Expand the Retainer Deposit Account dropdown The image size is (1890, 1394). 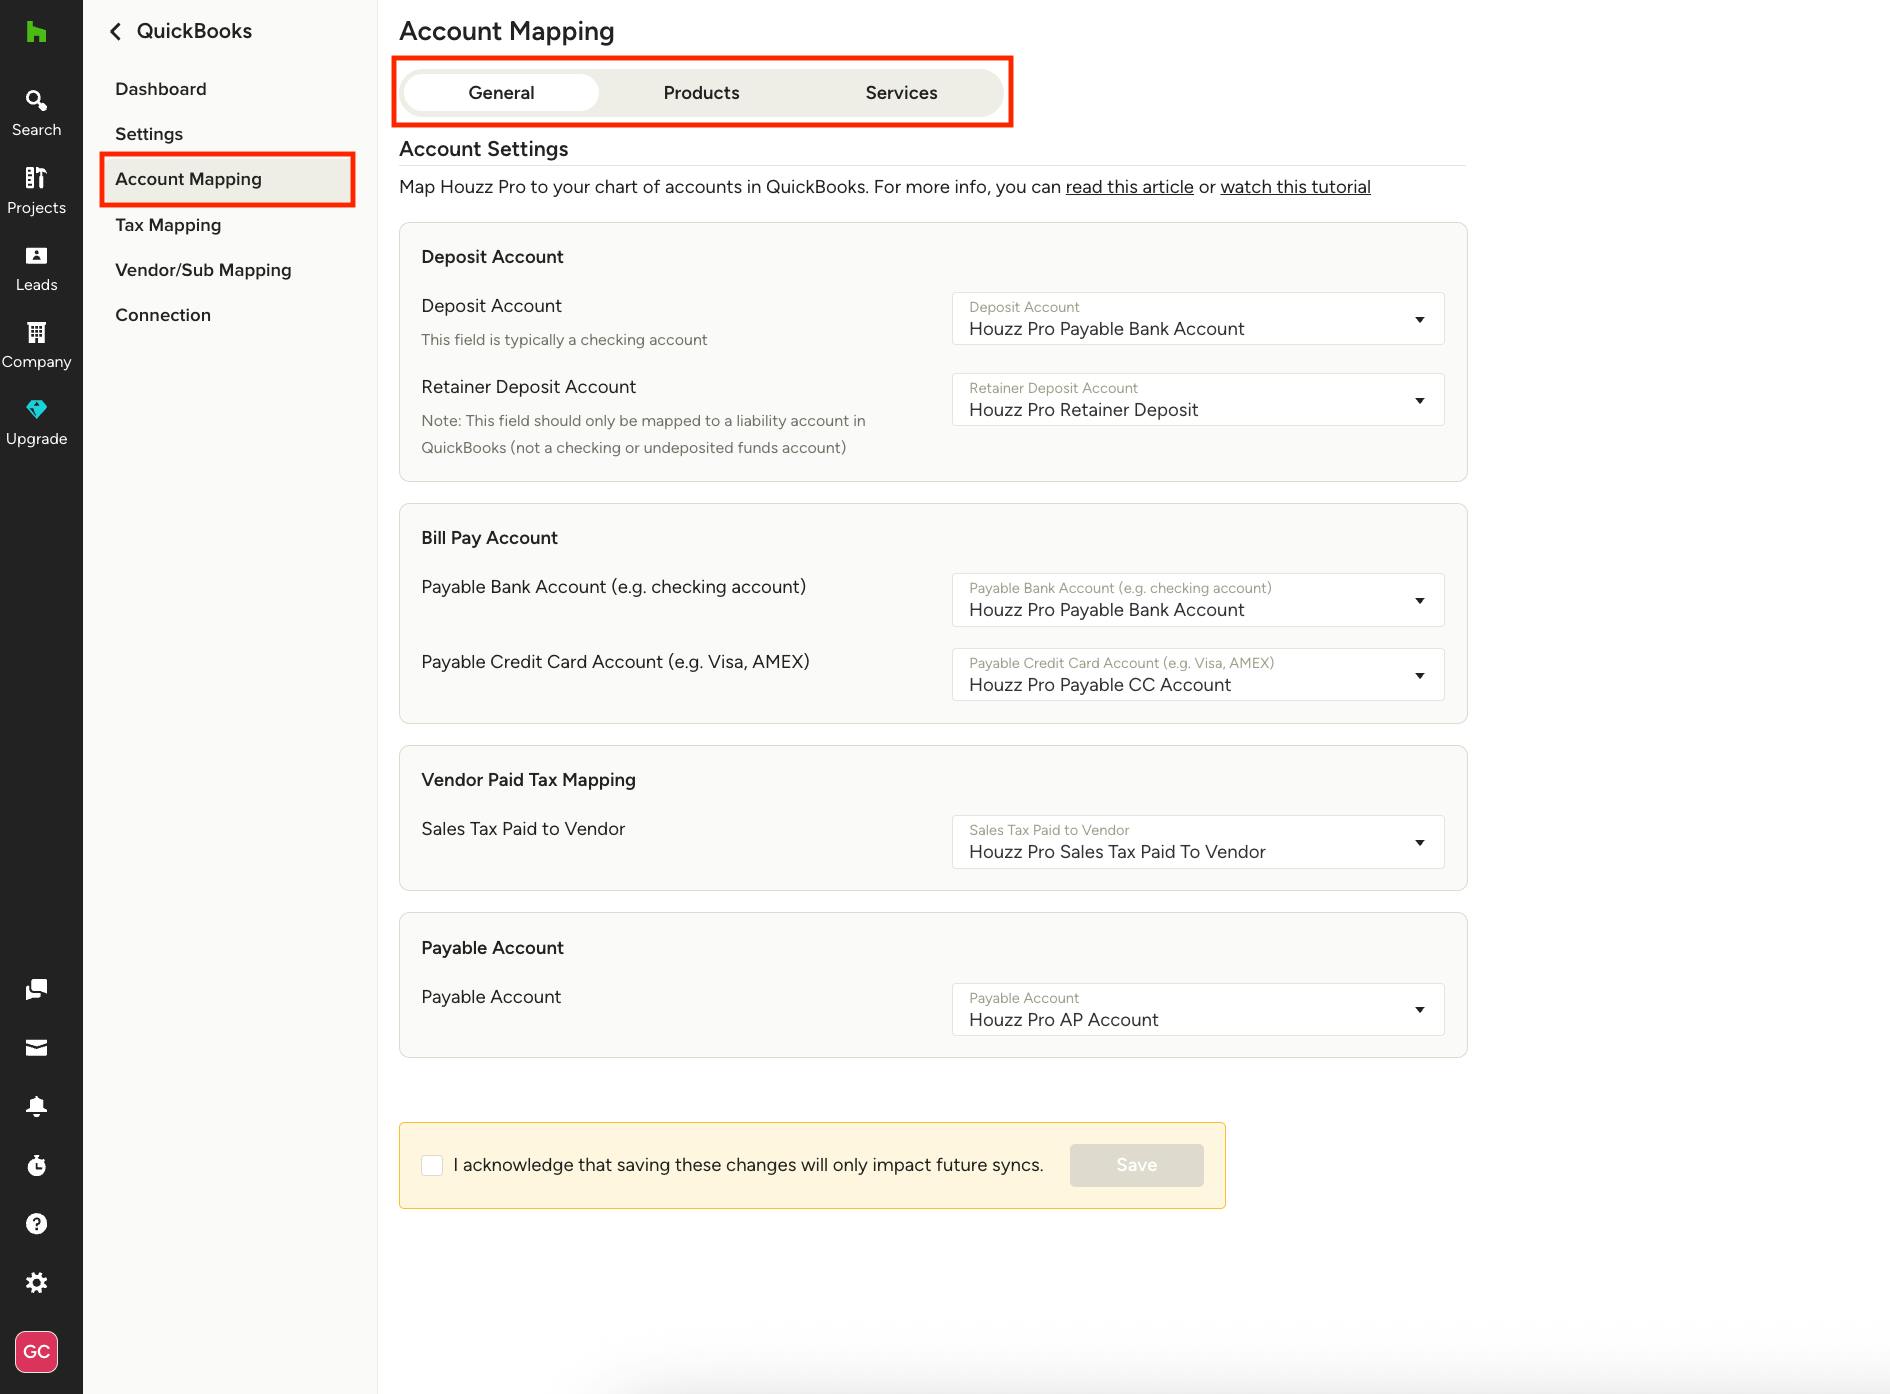(x=1198, y=400)
